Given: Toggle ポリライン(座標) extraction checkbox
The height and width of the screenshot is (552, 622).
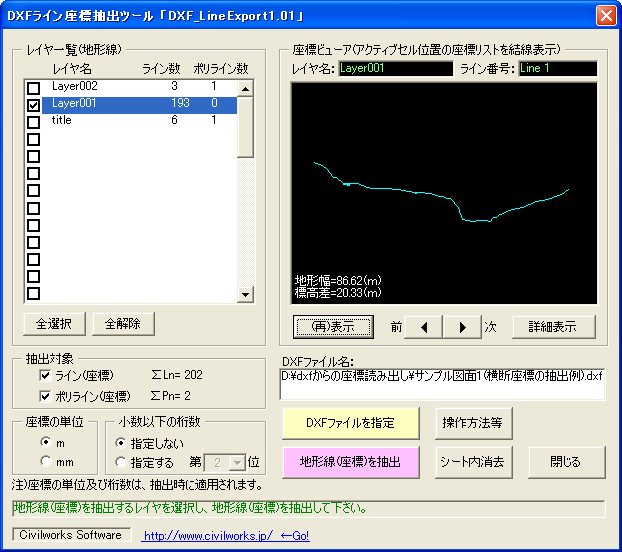Looking at the screenshot, I should click(x=45, y=396).
